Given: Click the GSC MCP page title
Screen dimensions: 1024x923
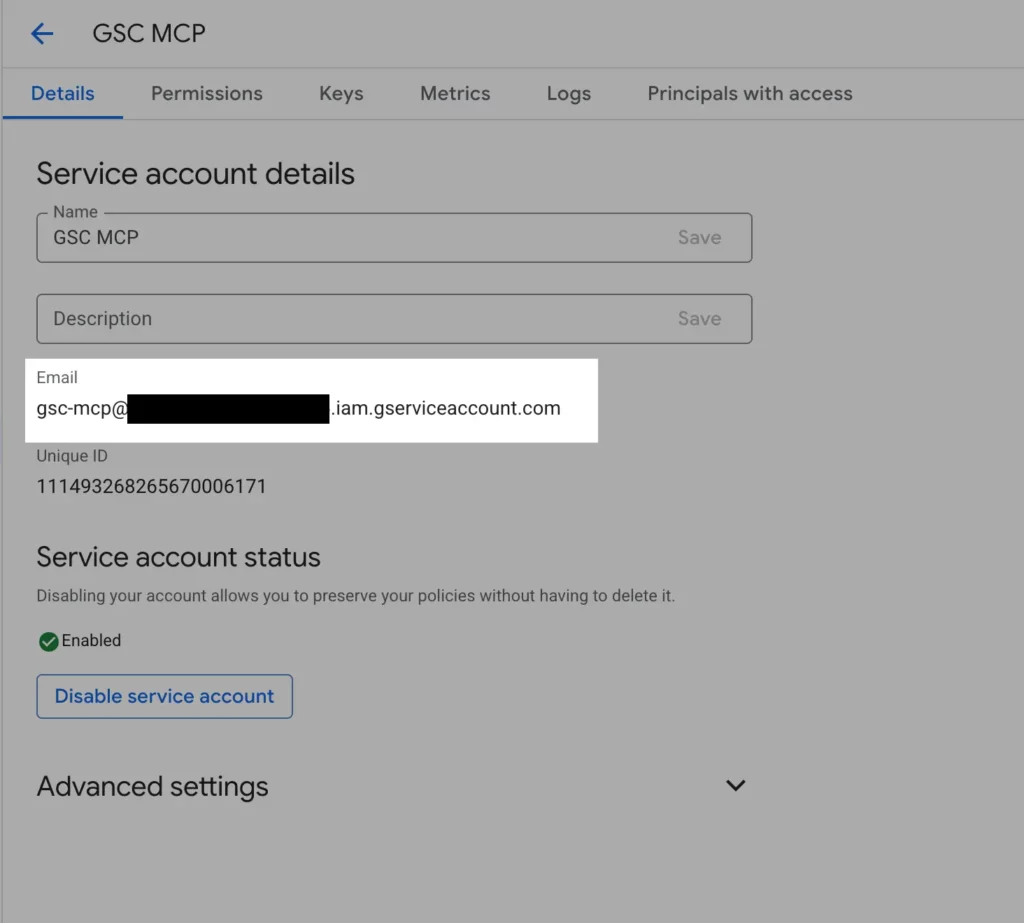Looking at the screenshot, I should click(149, 33).
